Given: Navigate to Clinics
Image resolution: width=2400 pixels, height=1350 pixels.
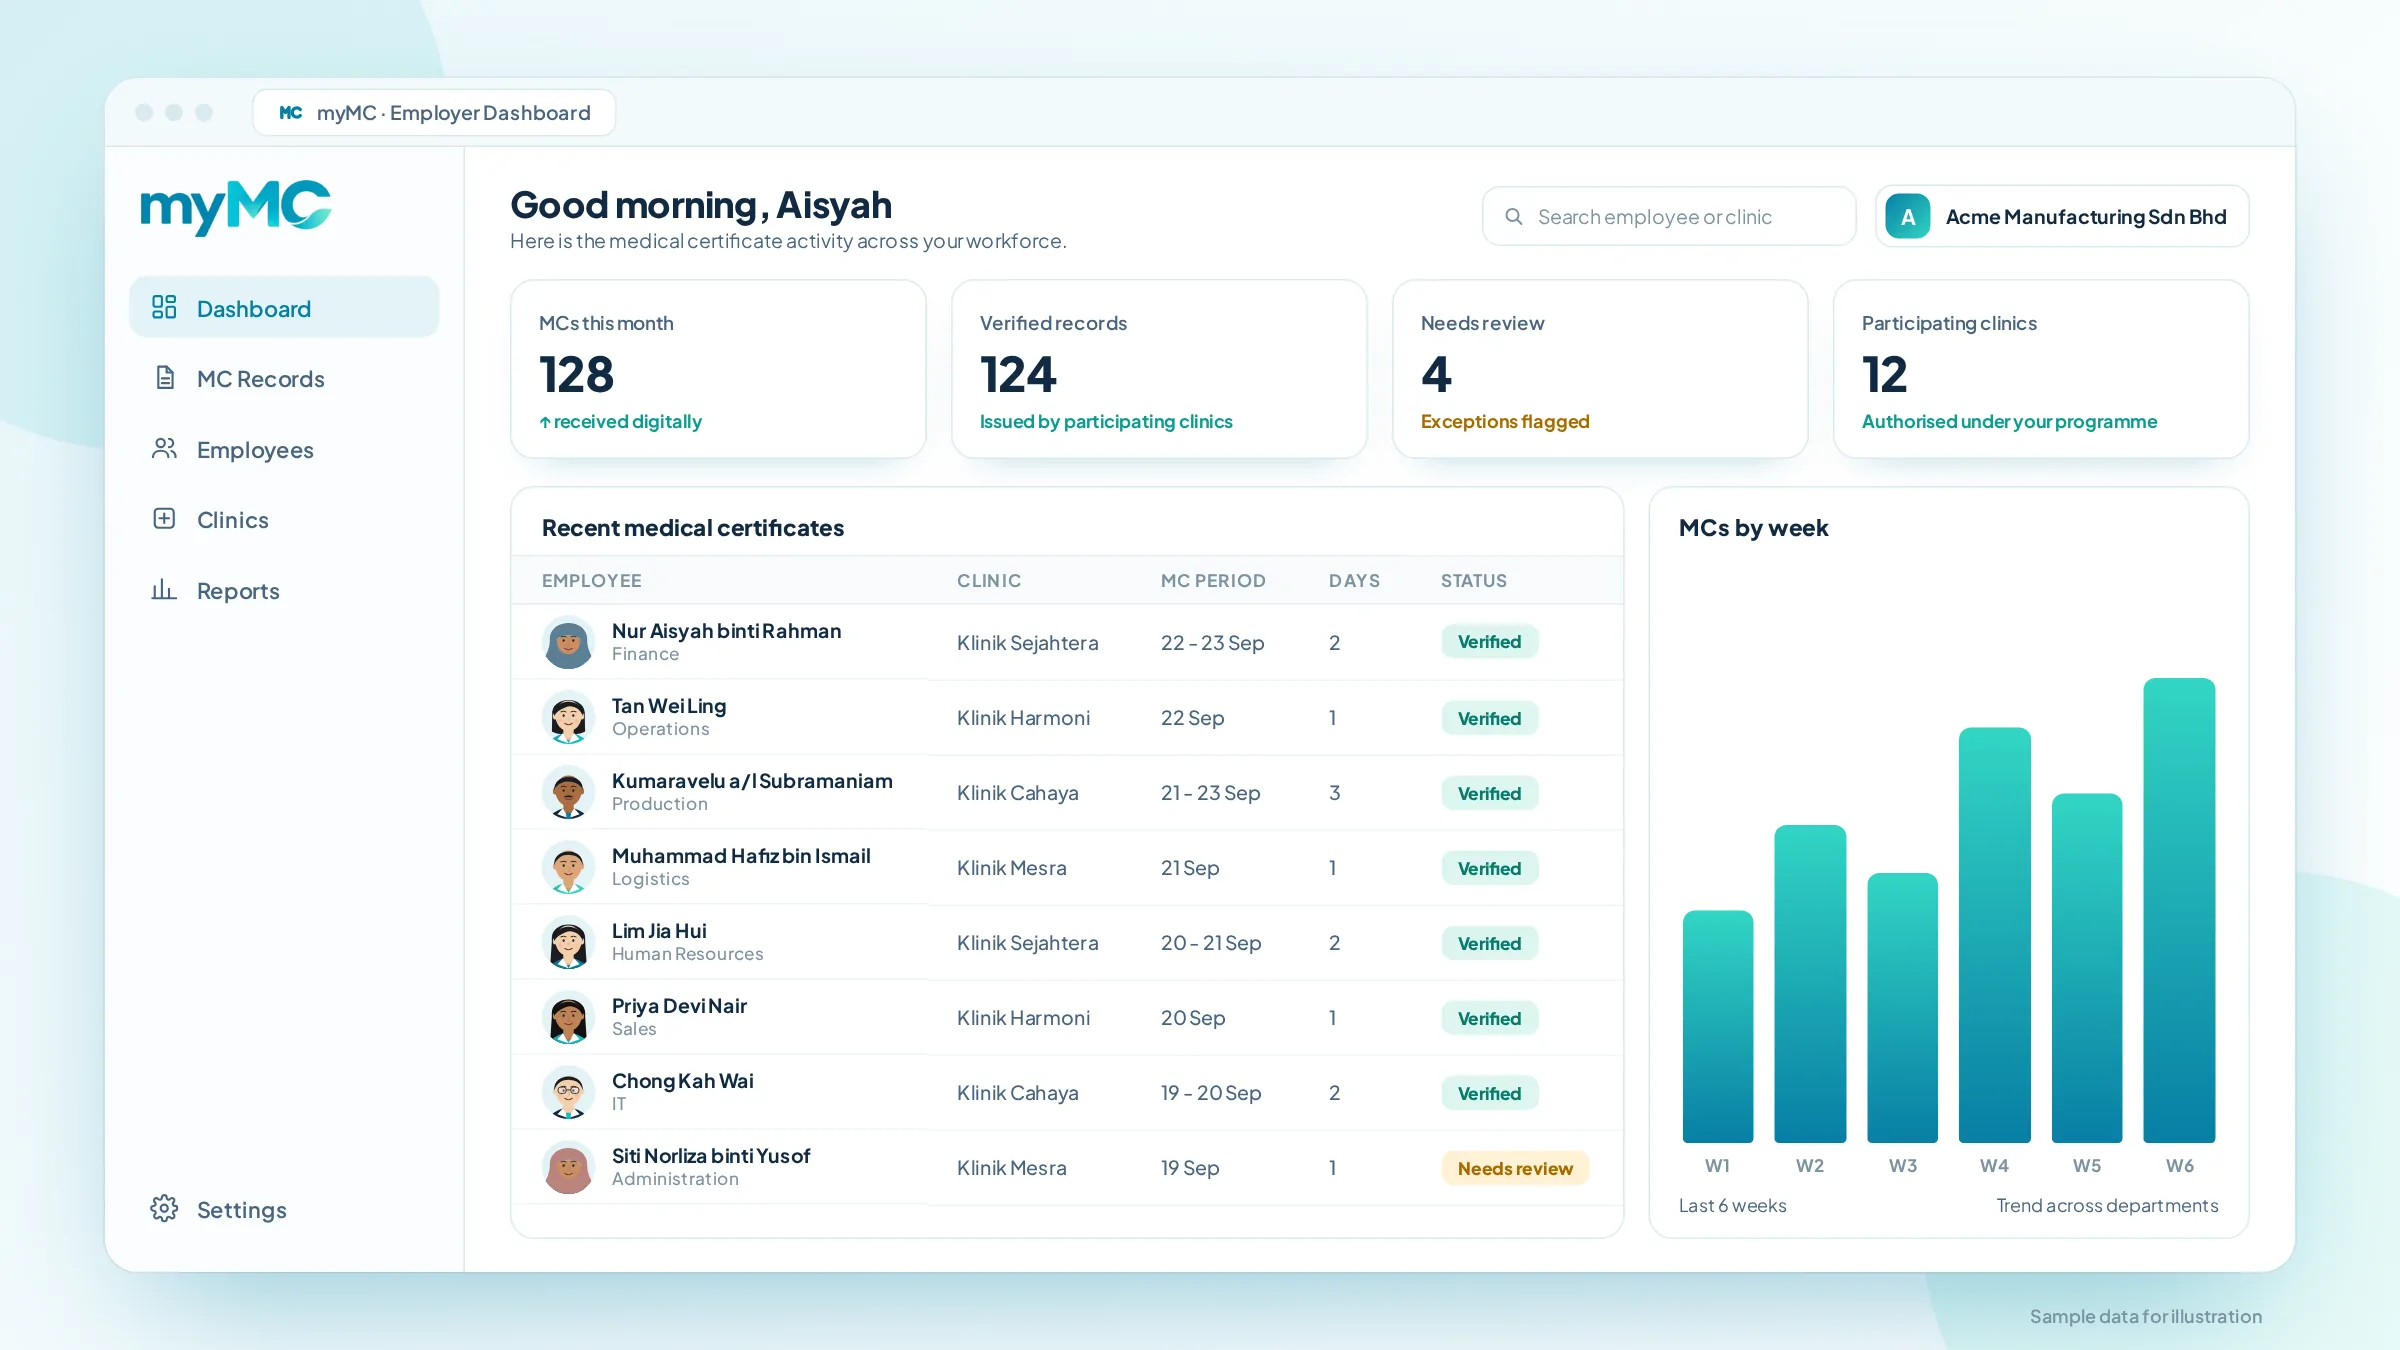Looking at the screenshot, I should coord(284,519).
